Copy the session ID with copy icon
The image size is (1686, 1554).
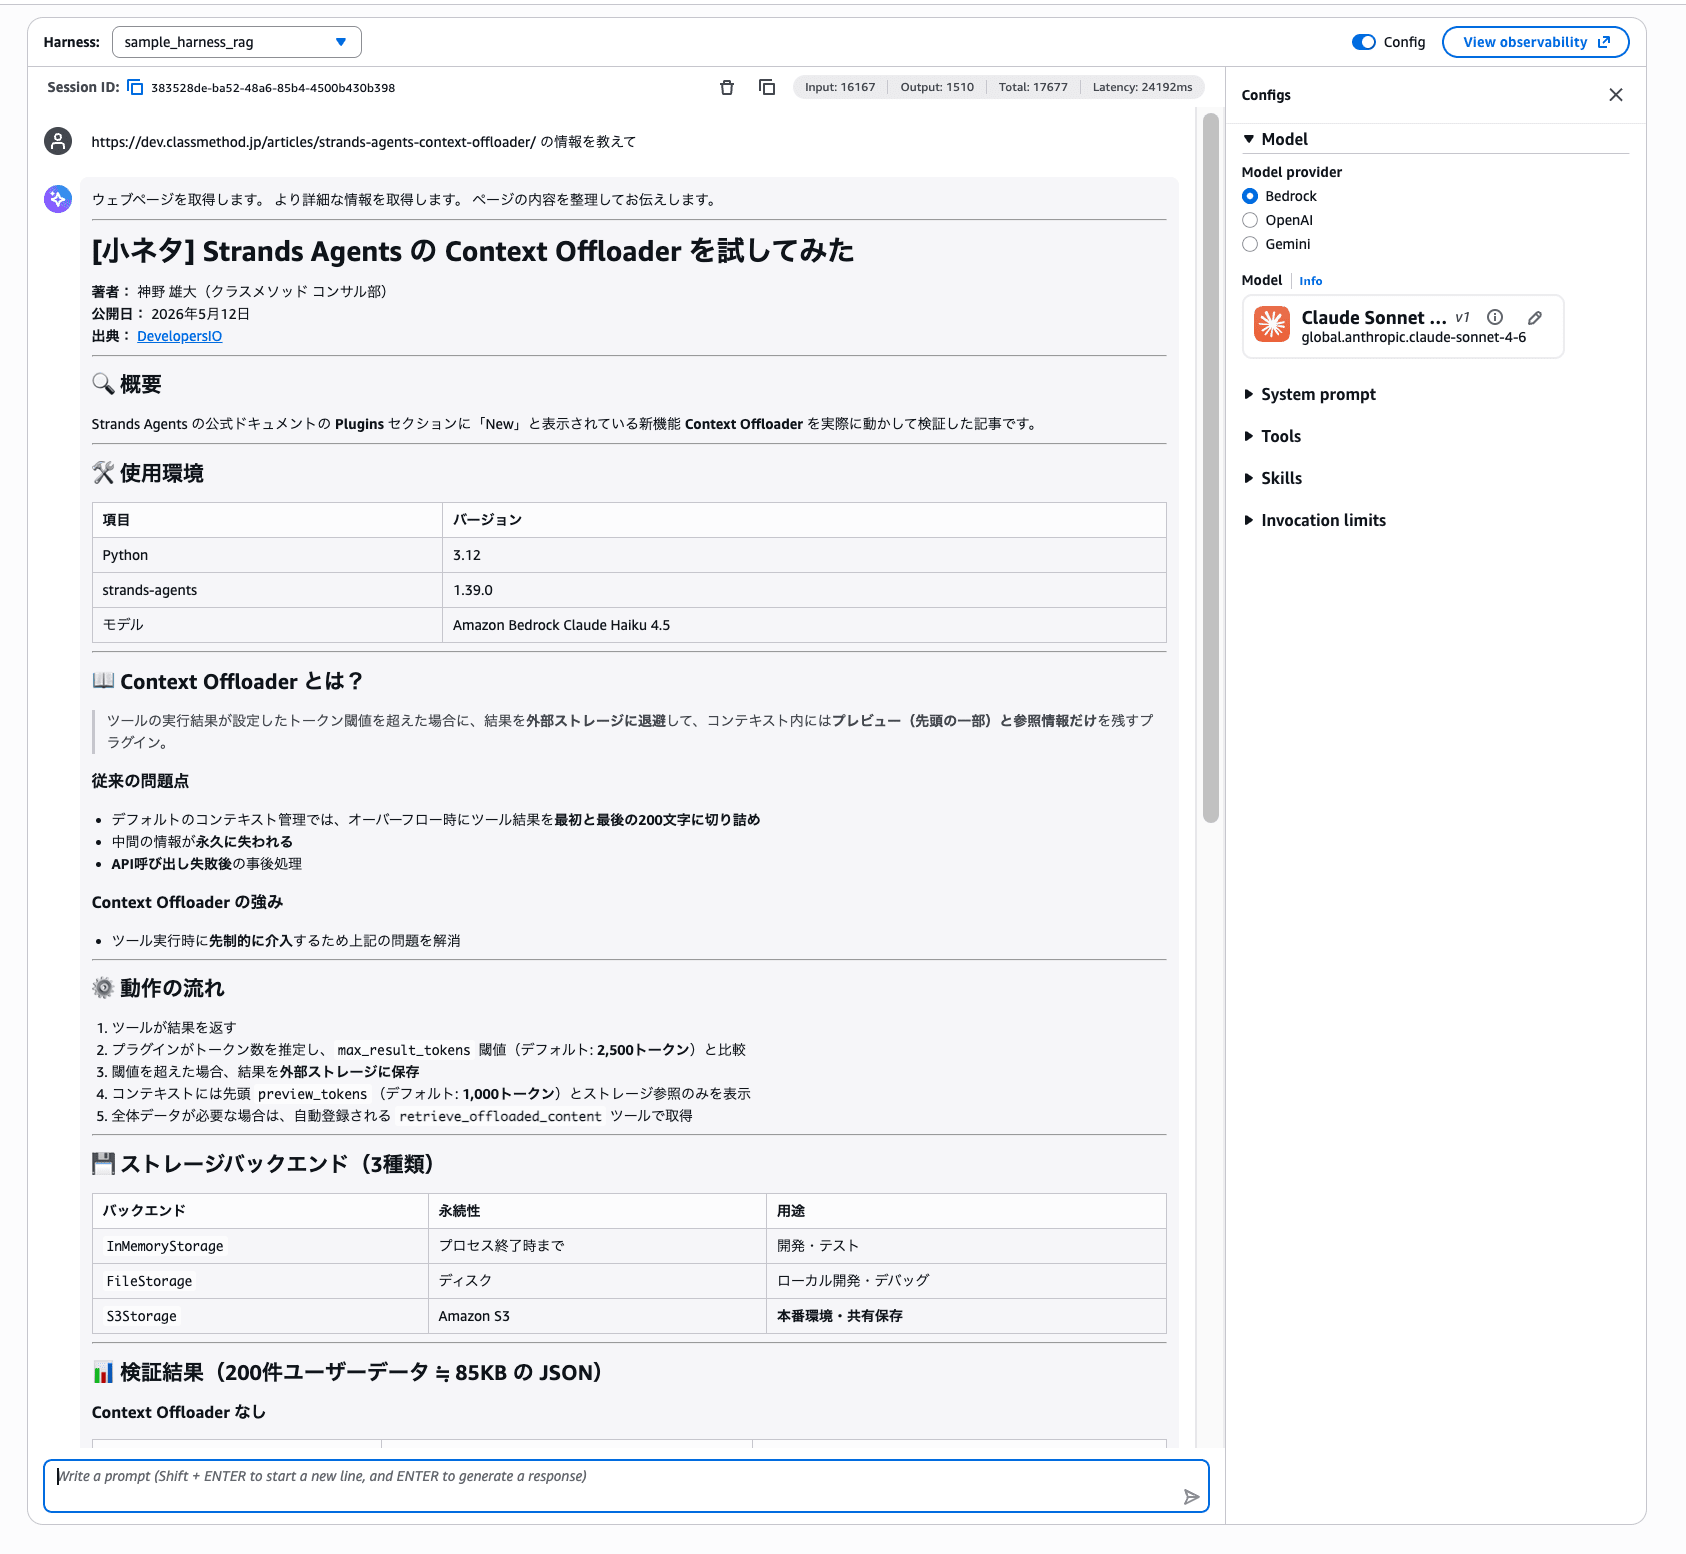[x=135, y=88]
